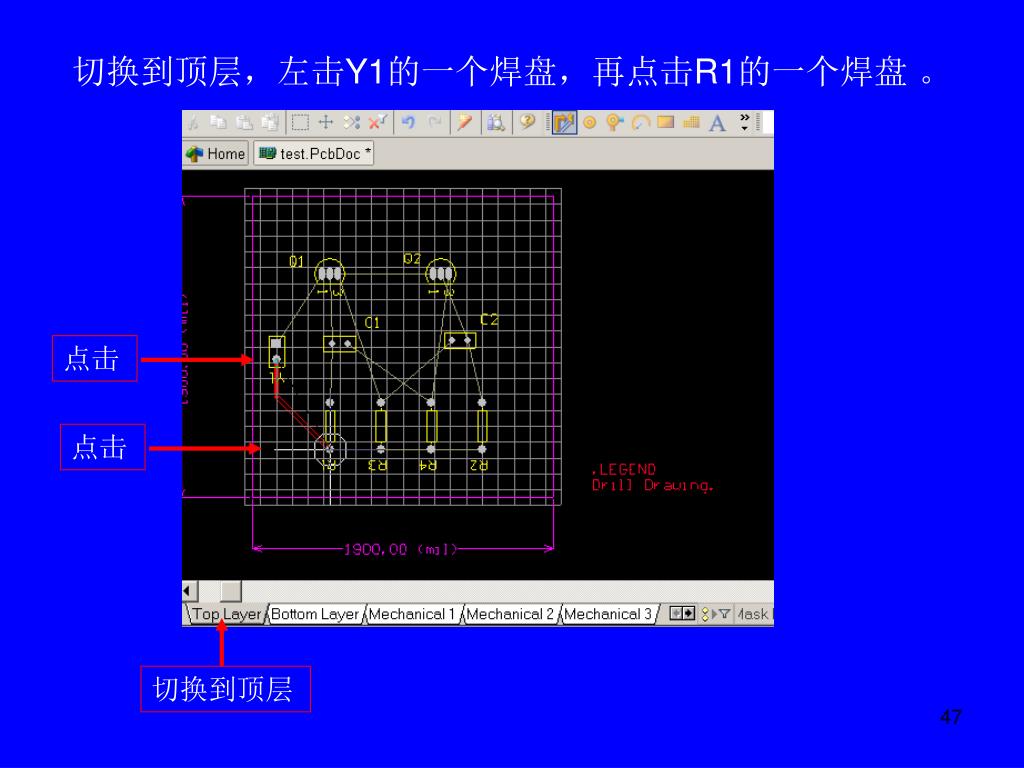Switch to the Mechanical 2 layer tab
The image size is (1024, 768).
tap(510, 614)
